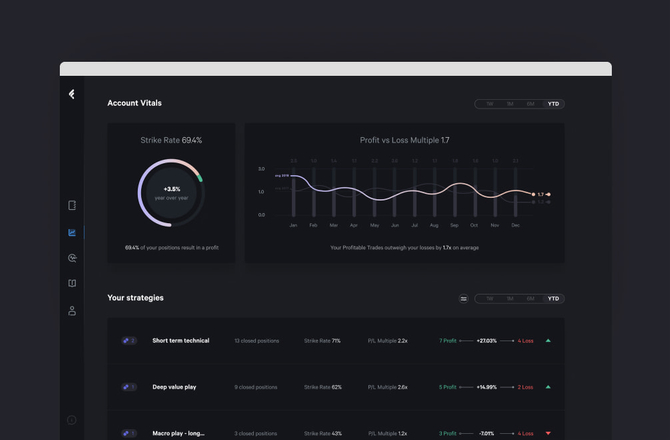This screenshot has width=670, height=440.
Task: Click the Strike Rate circular progress ring
Action: (x=172, y=191)
